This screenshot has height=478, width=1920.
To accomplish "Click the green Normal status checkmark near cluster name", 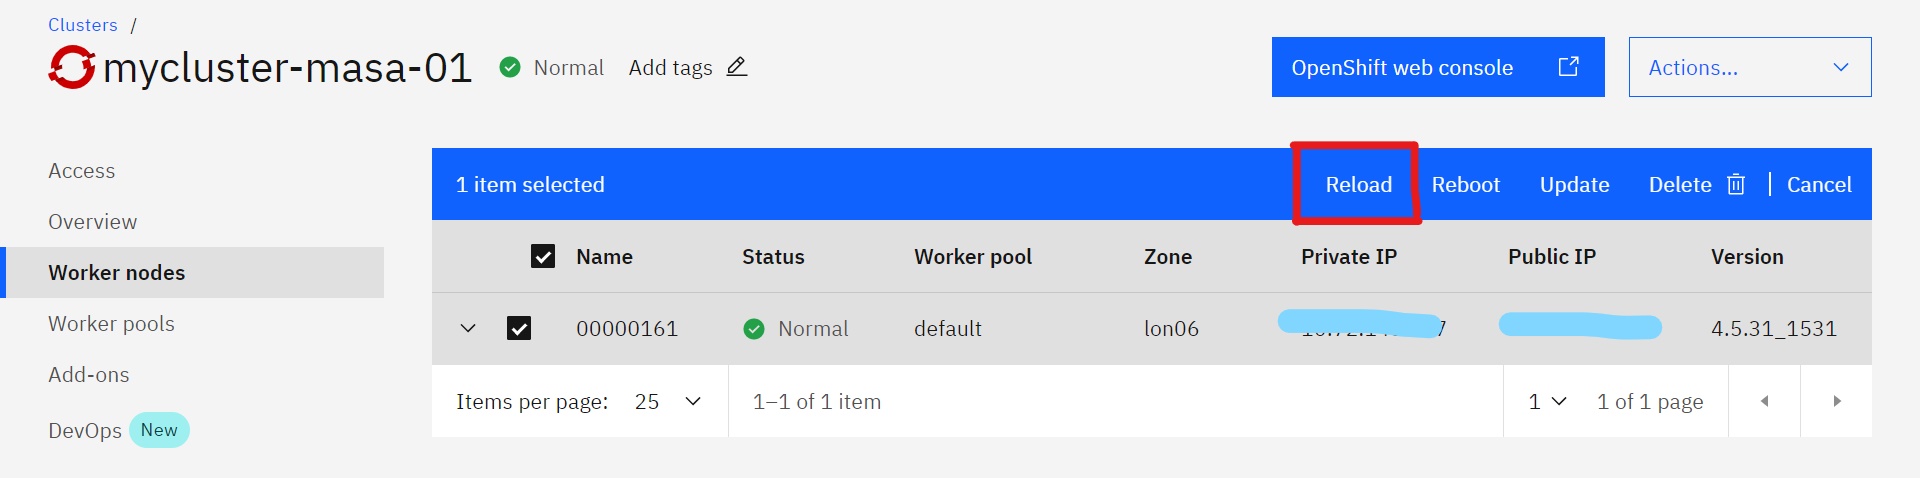I will coord(510,67).
